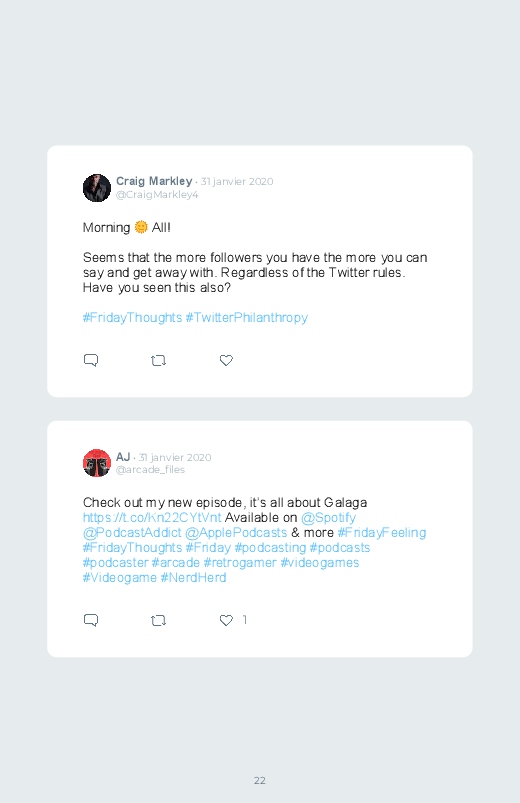520x803 pixels.
Task: Open #FridayThoughts hashtag in Craig's tweet
Action: 132,318
